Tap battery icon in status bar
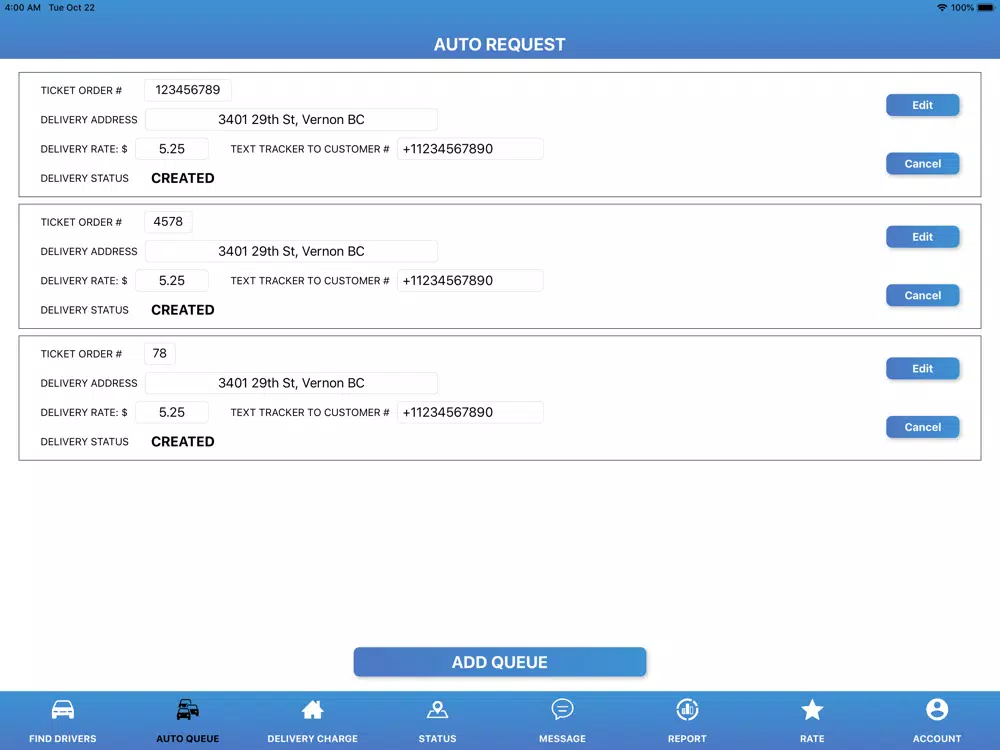The width and height of the screenshot is (1000, 750). click(986, 8)
